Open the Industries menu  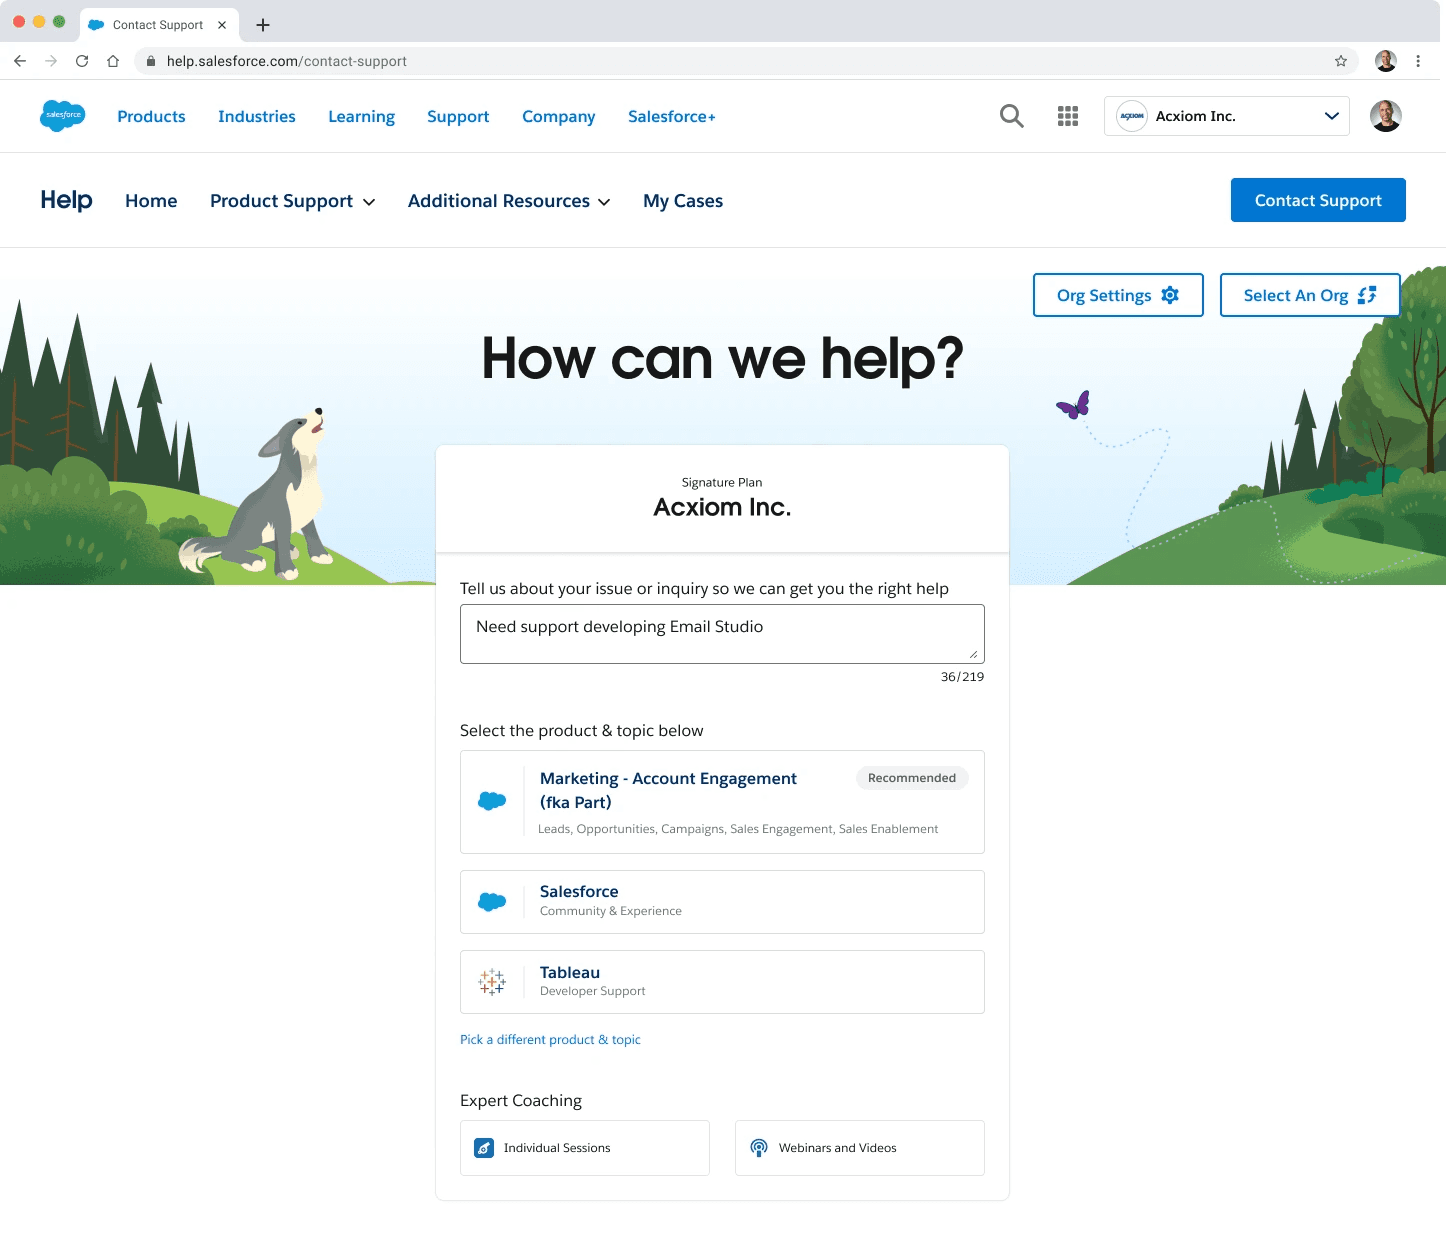[257, 117]
